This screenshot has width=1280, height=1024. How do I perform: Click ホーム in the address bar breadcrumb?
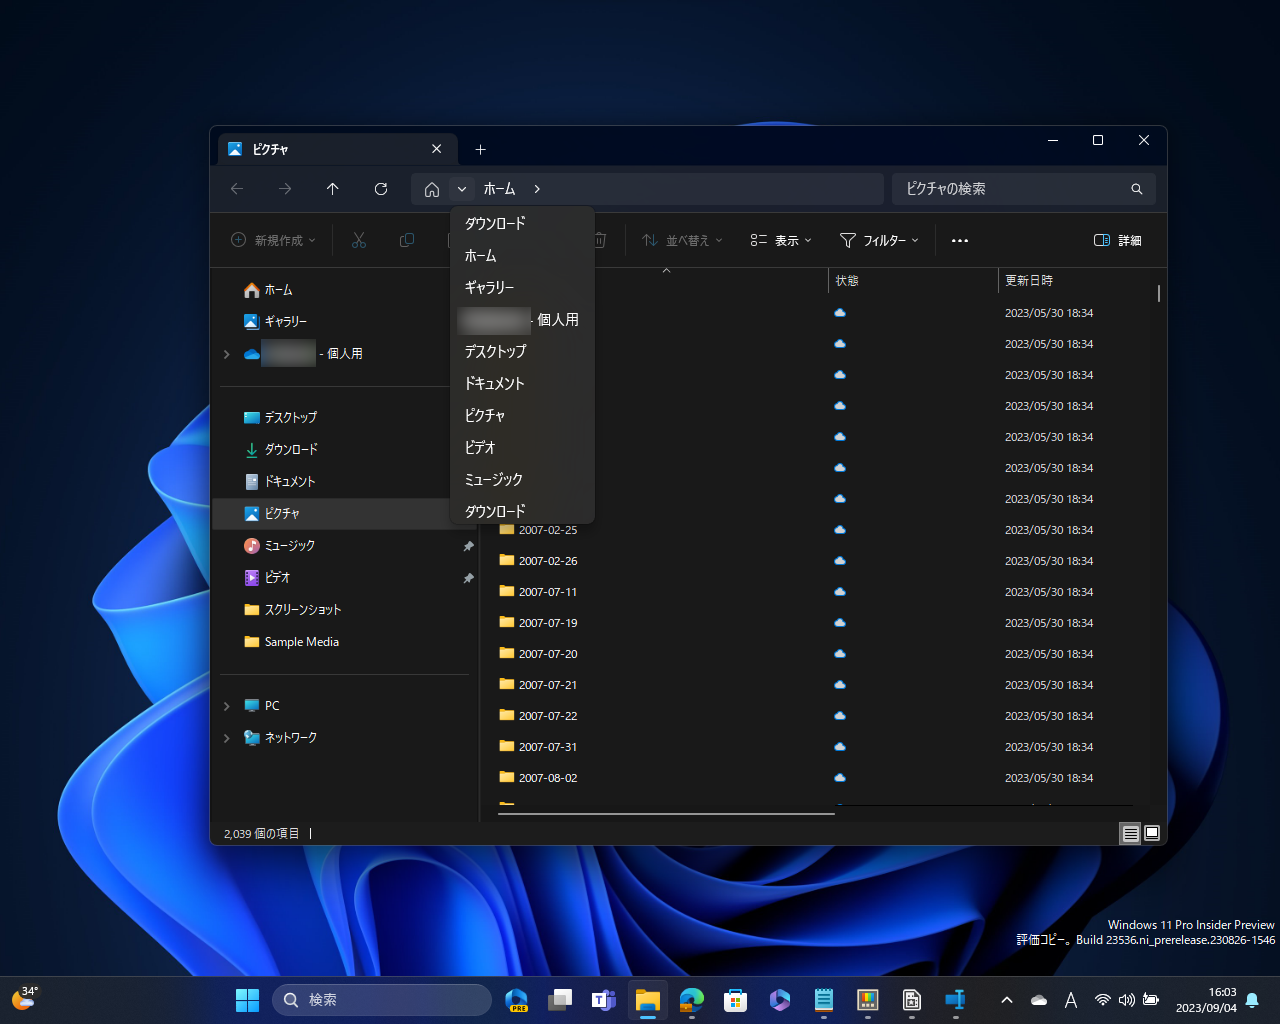click(499, 189)
